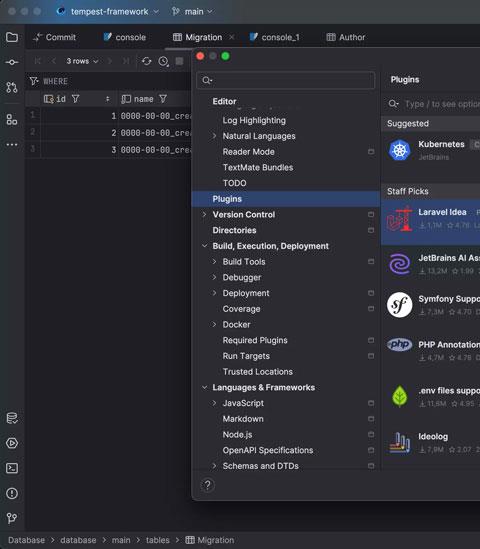The width and height of the screenshot is (480, 549).
Task: Open the Pull Requests tool window
Action: [x=12, y=87]
